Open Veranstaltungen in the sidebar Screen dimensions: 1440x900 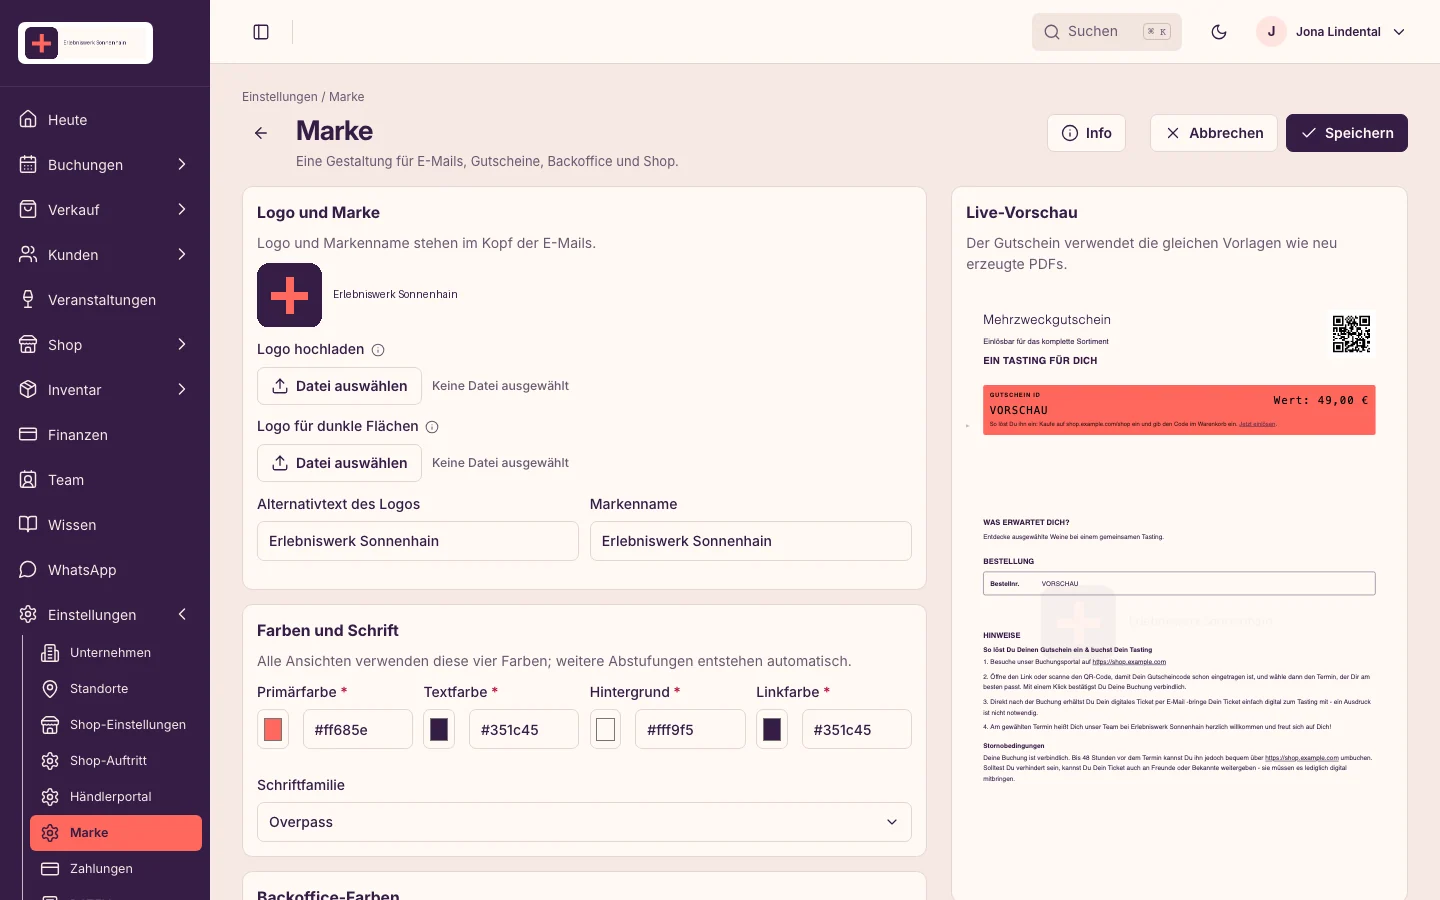click(x=105, y=300)
